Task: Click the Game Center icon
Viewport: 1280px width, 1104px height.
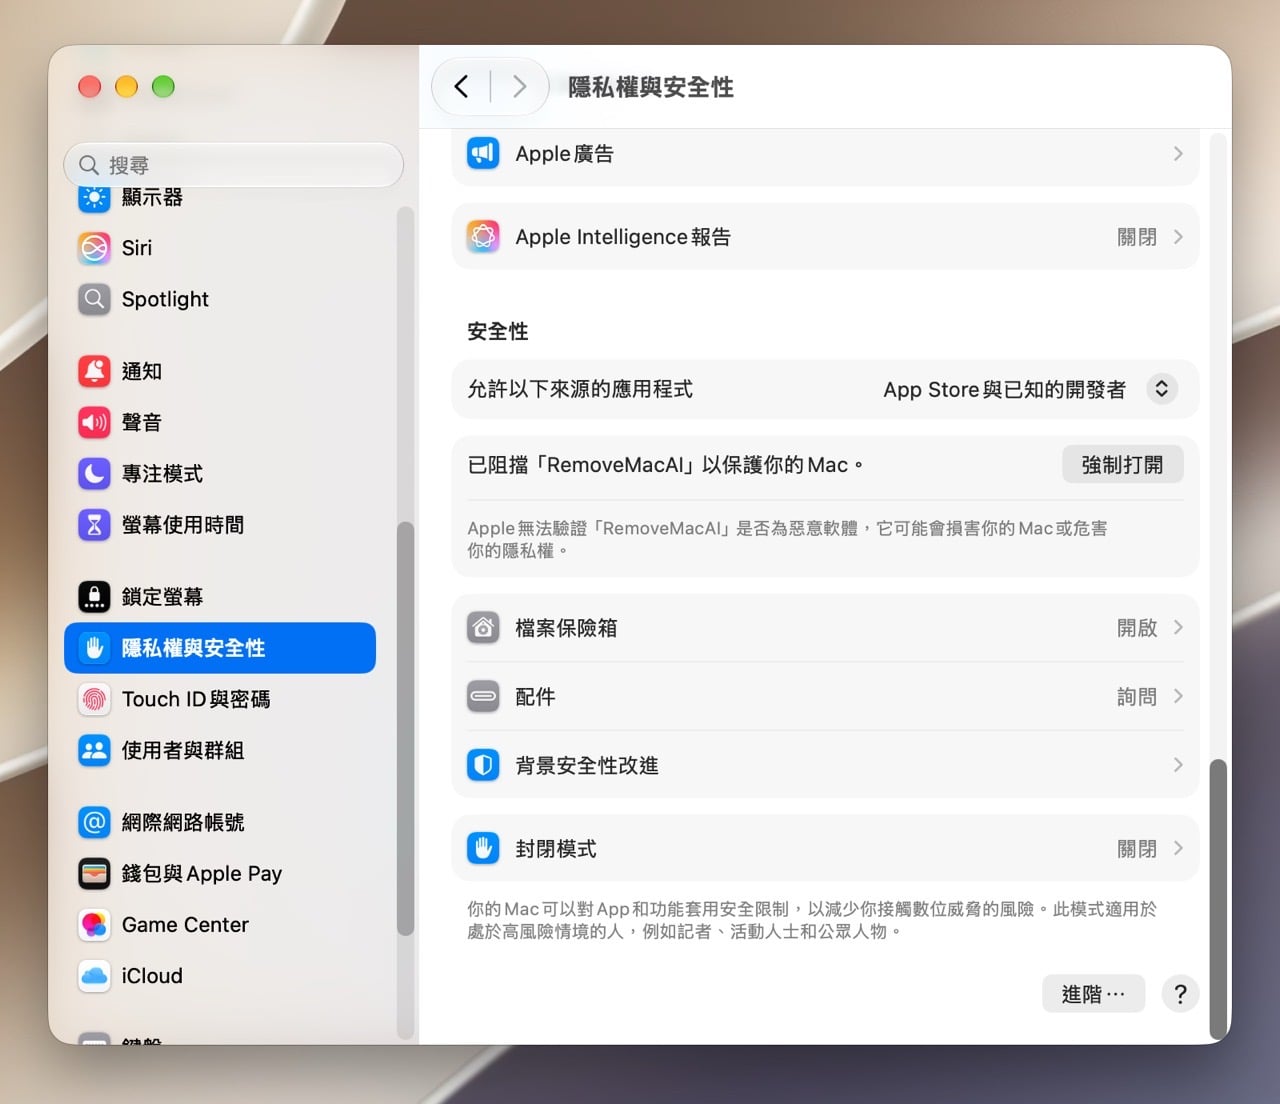Action: (94, 925)
